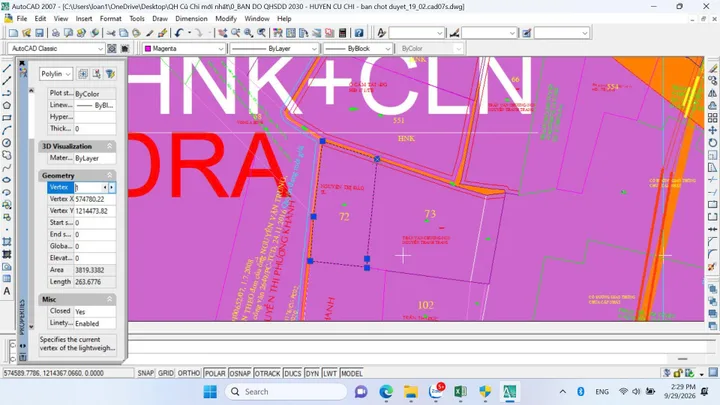Image resolution: width=720 pixels, height=405 pixels.
Task: Open the Edit menu
Action: [x=40, y=19]
